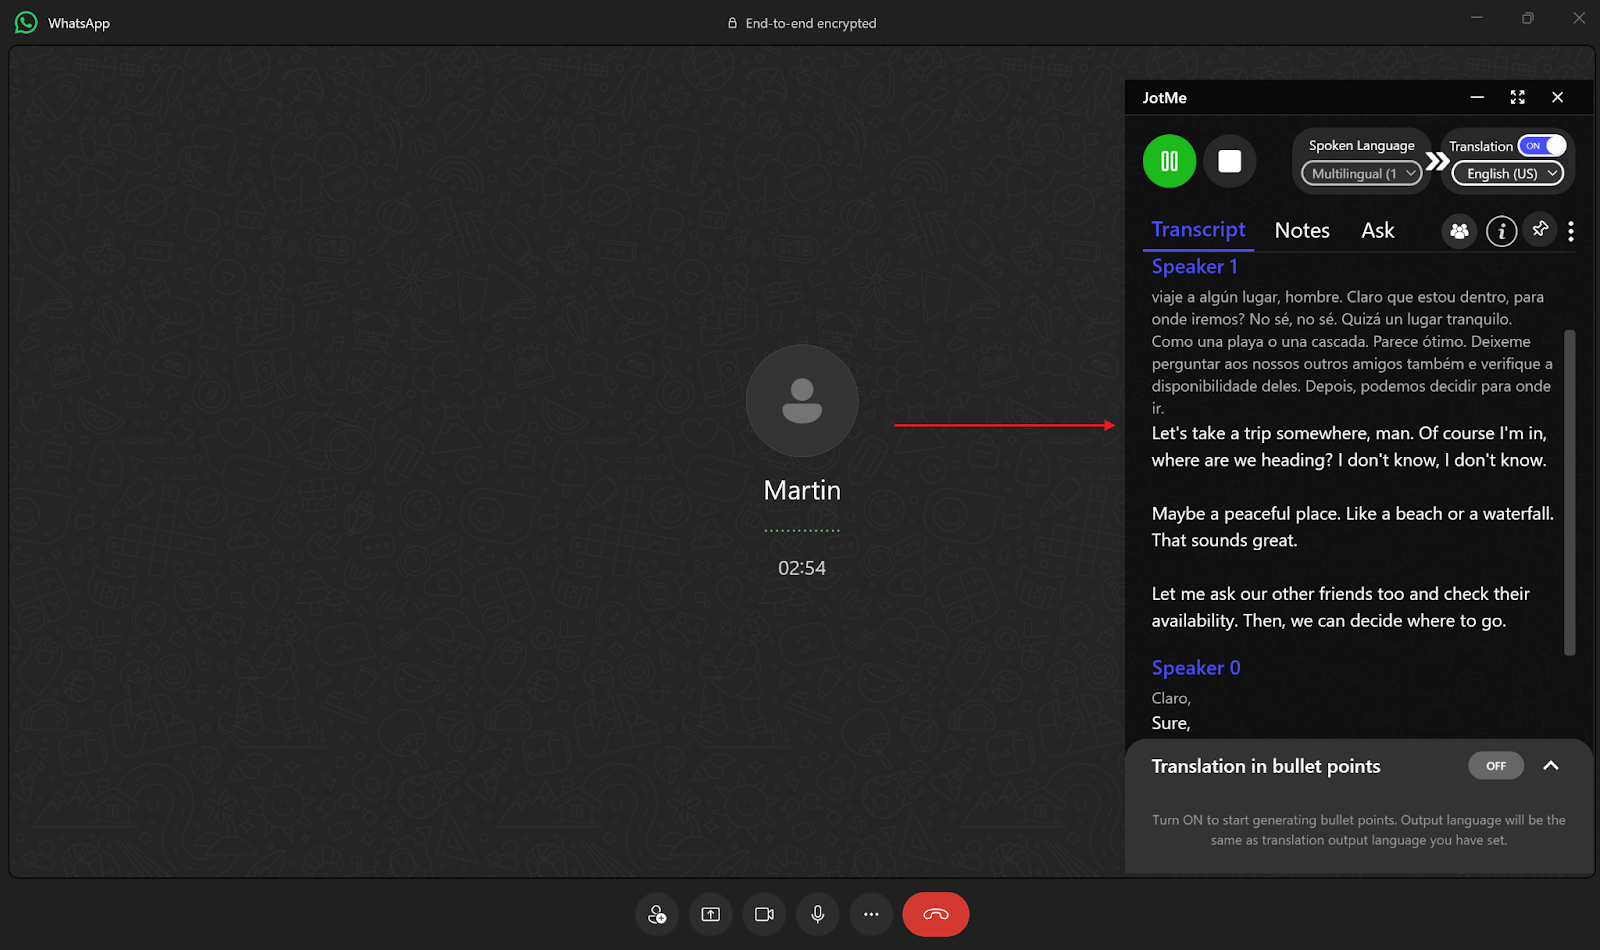Click the Spanish word "Claro," under Speaker 0
Screen dimensions: 1600x950
[x=1170, y=698]
